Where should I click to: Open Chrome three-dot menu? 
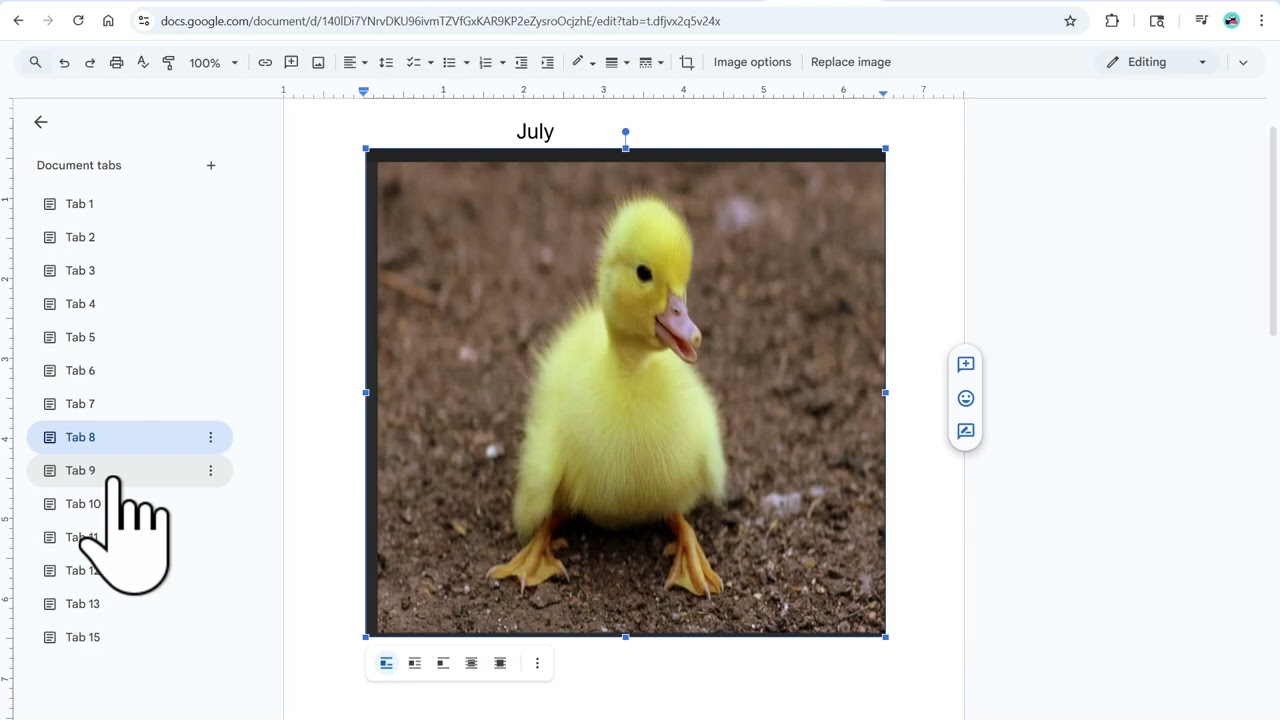[x=1261, y=21]
